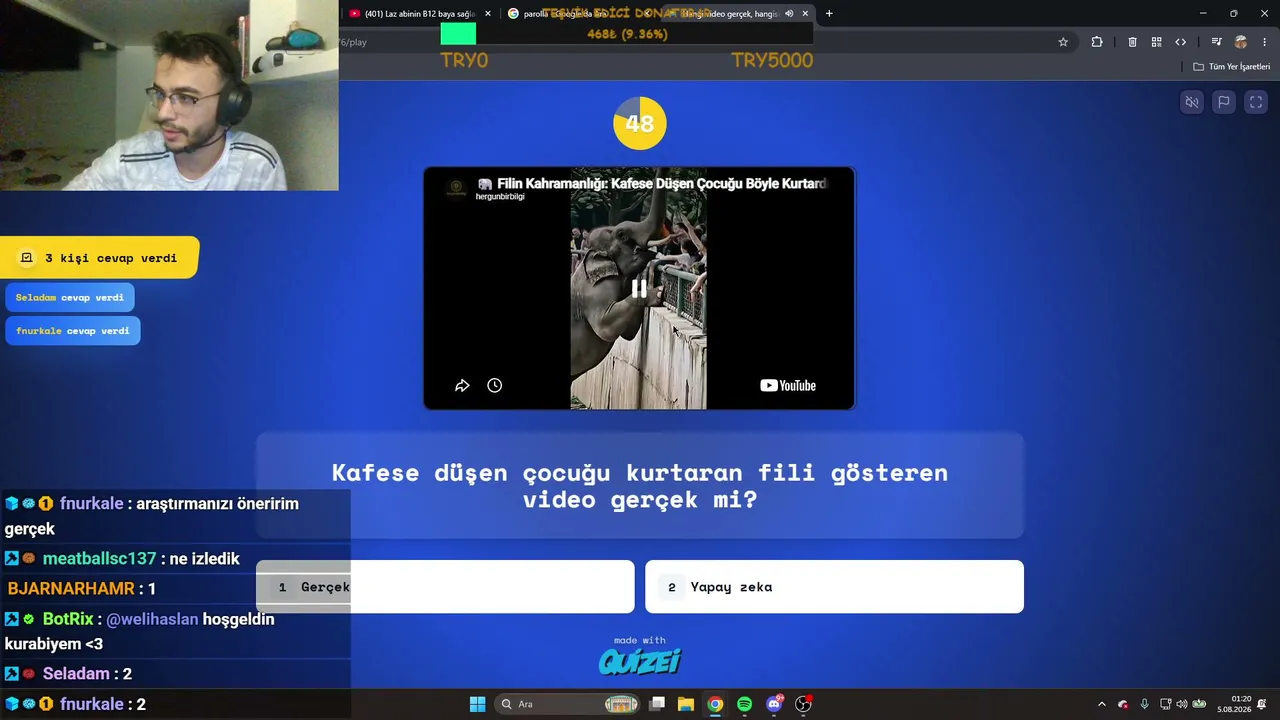Image resolution: width=1280 pixels, height=720 pixels.
Task: Open the Windows Start menu
Action: 477,704
